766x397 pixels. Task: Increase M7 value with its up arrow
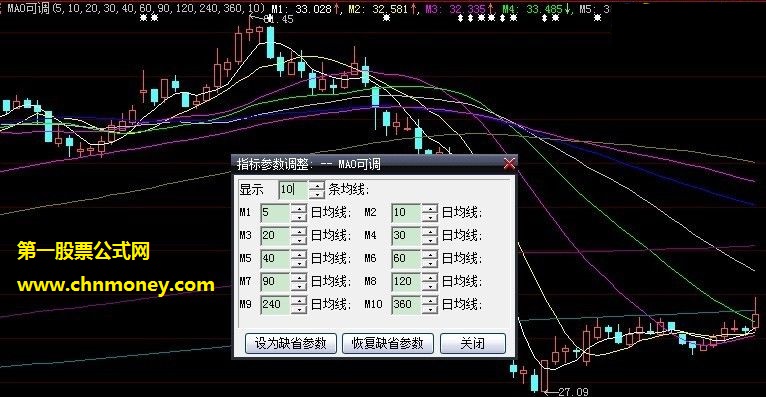pos(298,277)
